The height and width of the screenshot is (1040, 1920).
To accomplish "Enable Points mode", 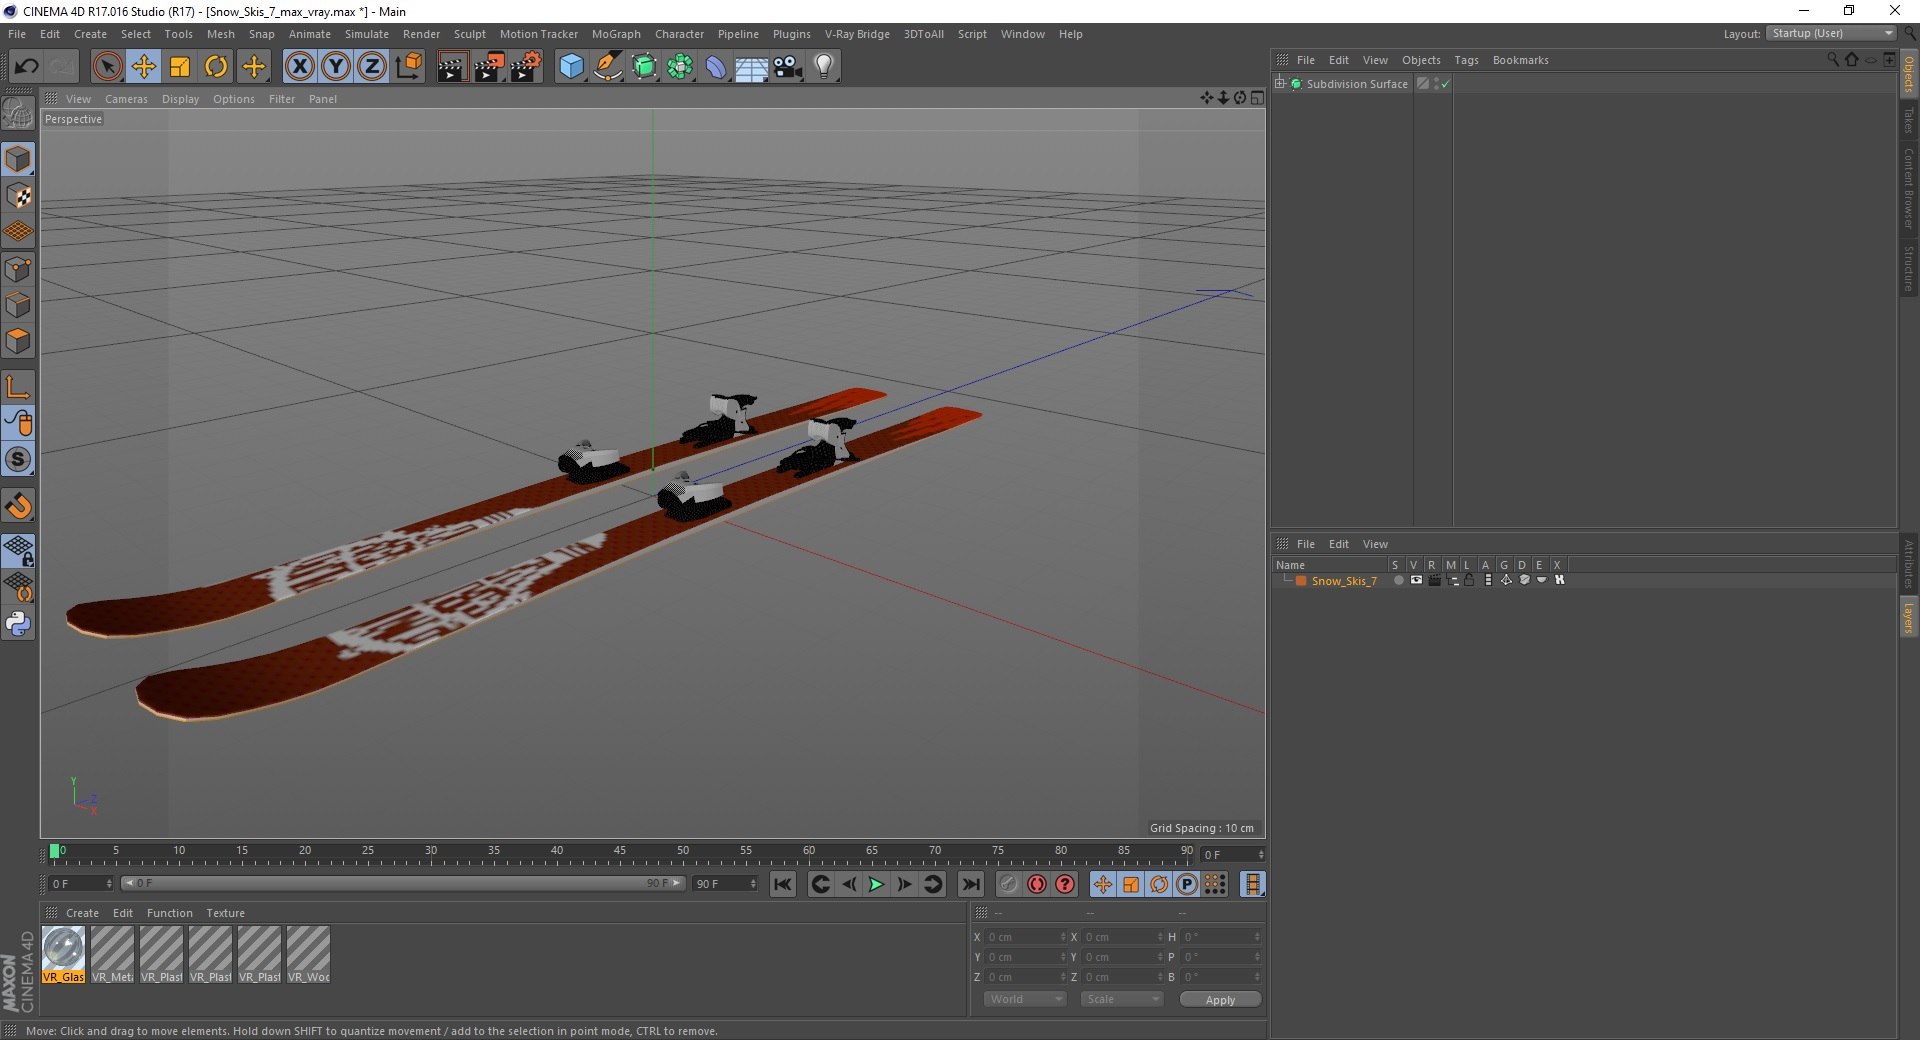I will [x=18, y=269].
